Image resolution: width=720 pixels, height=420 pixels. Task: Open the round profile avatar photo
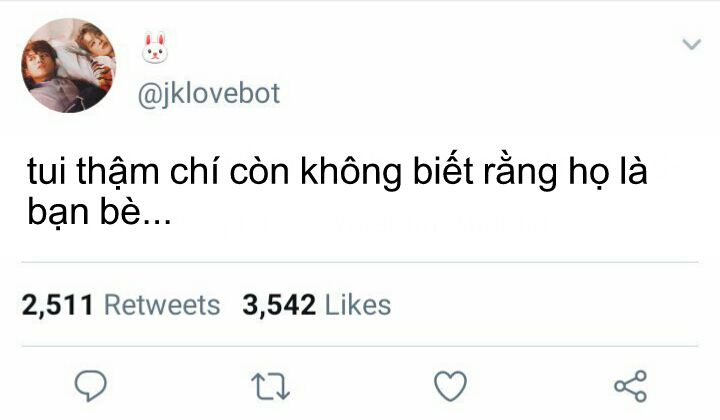pos(68,66)
